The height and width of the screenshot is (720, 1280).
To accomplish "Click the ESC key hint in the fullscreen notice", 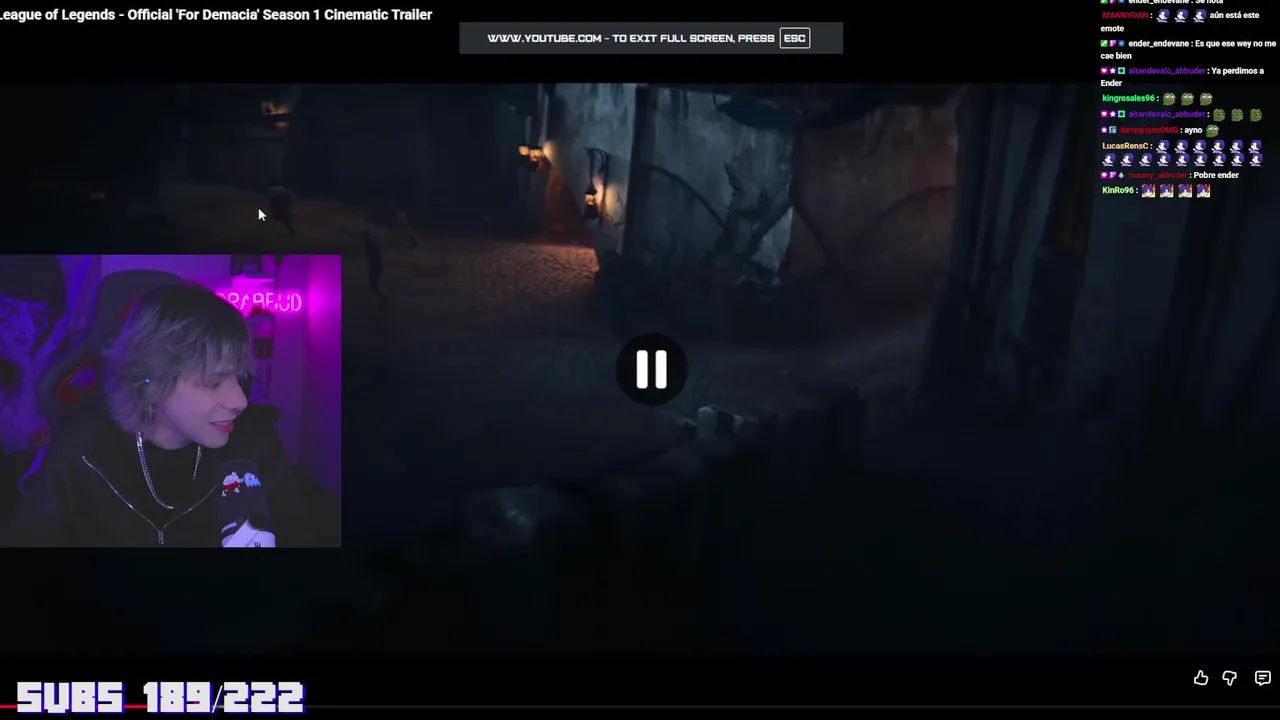I will [x=795, y=38].
